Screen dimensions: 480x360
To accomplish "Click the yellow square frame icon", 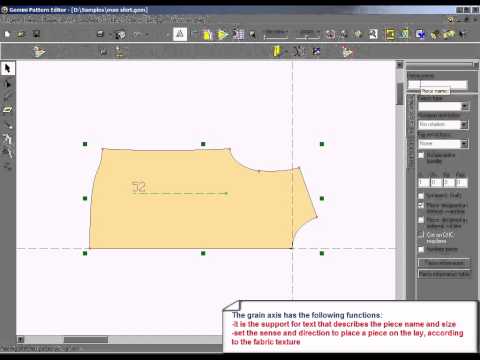I will tap(390, 34).
